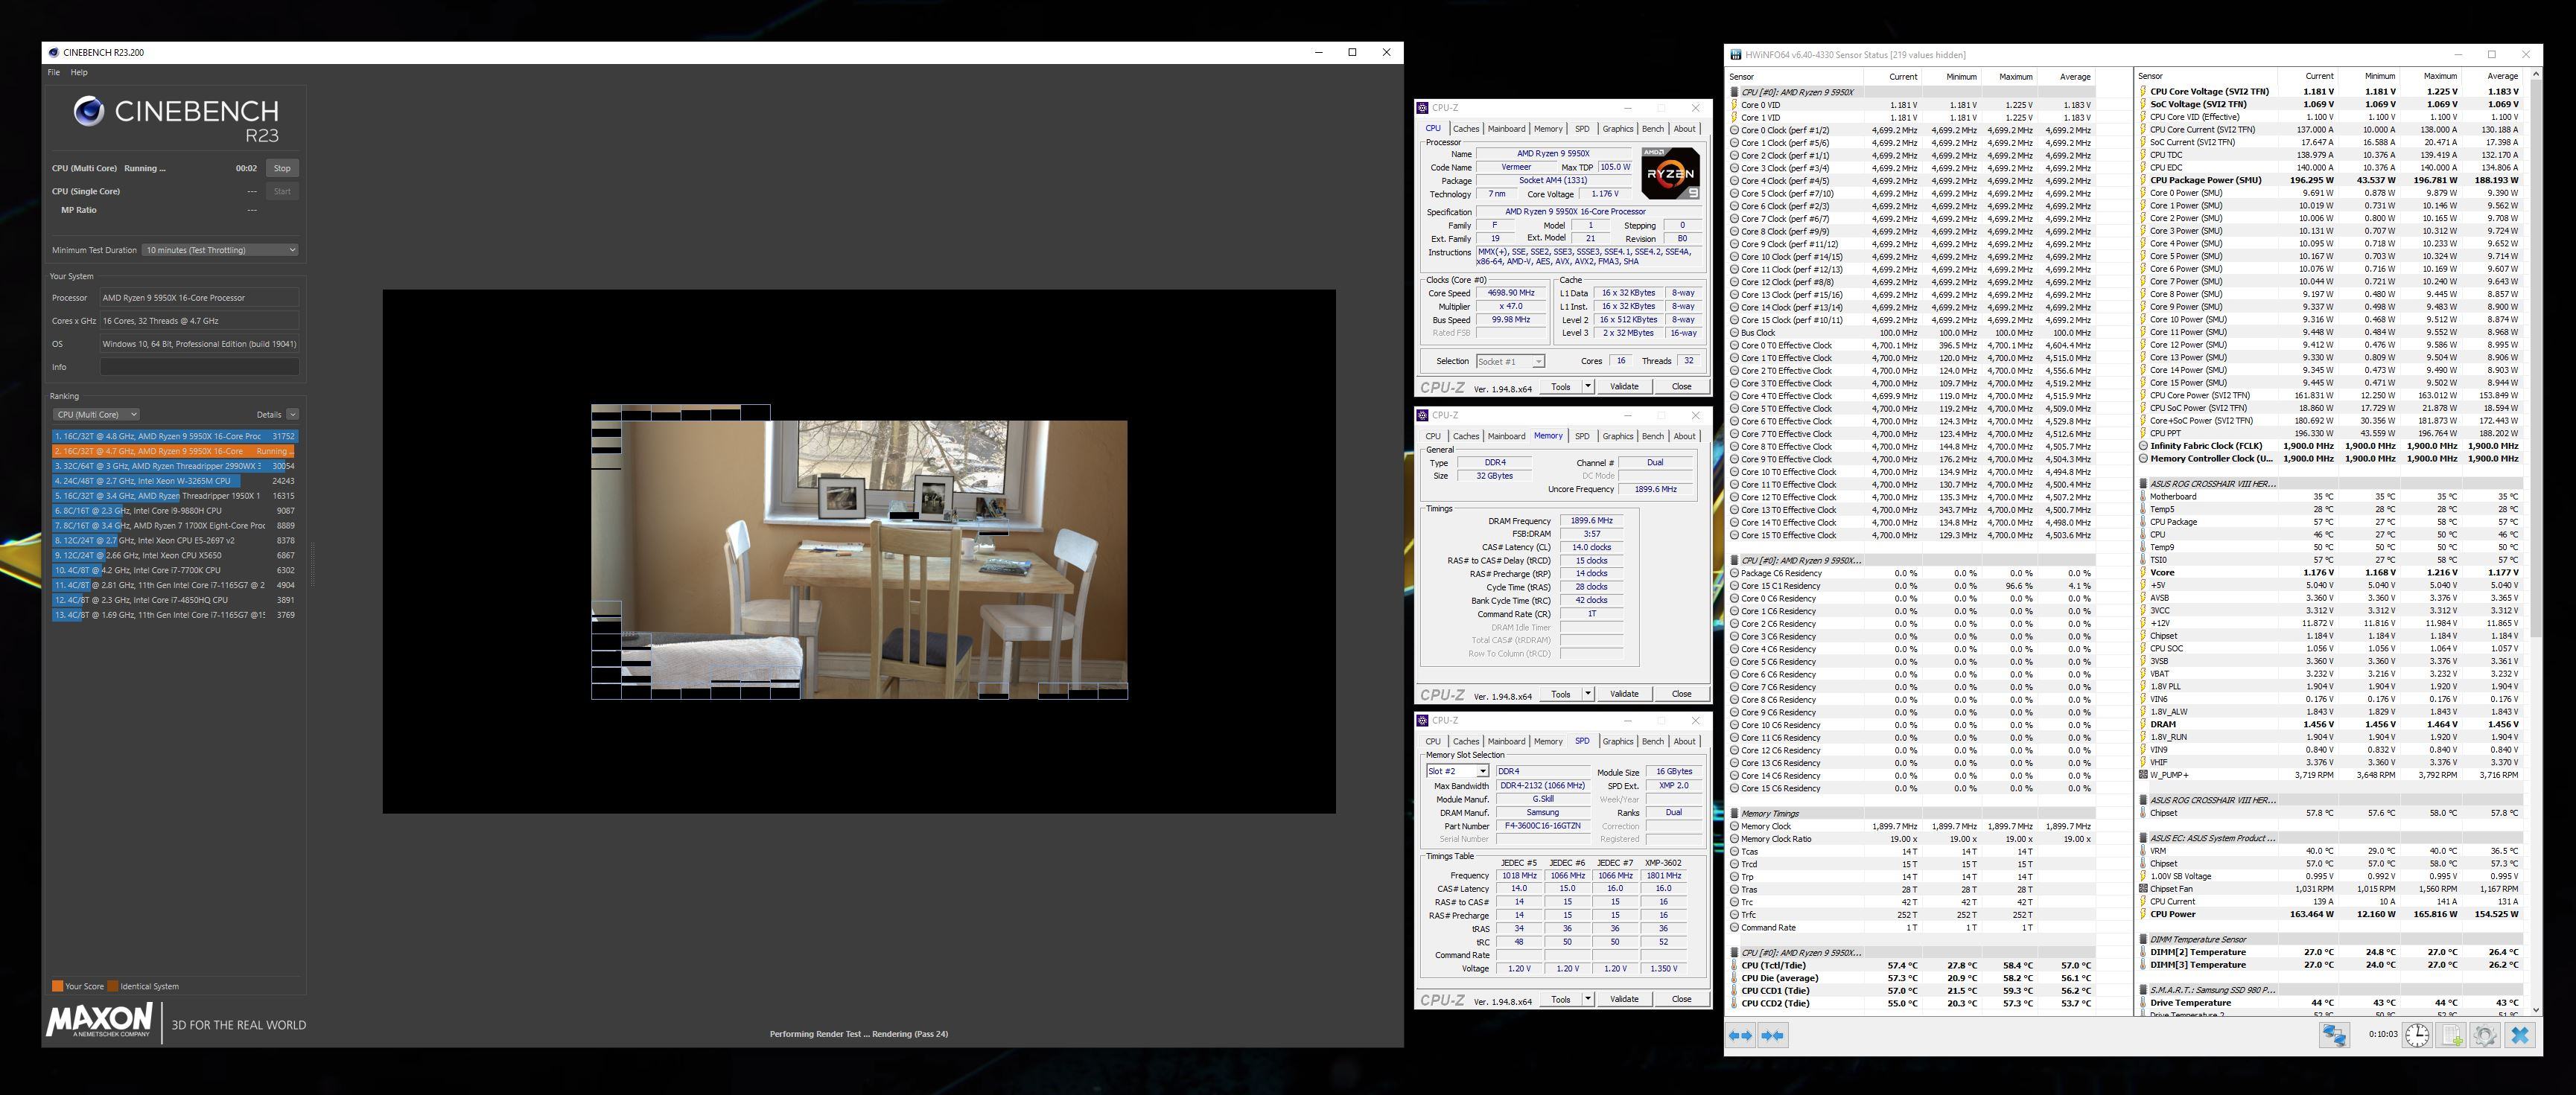Open Bench tab in the bottom CPU-Z window

(1653, 741)
